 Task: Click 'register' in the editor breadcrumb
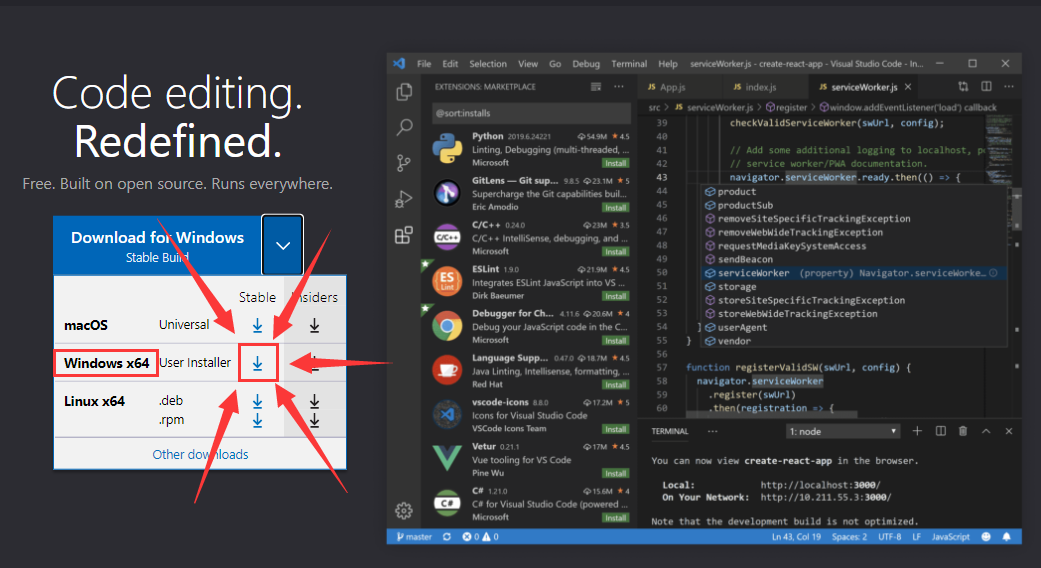point(787,107)
